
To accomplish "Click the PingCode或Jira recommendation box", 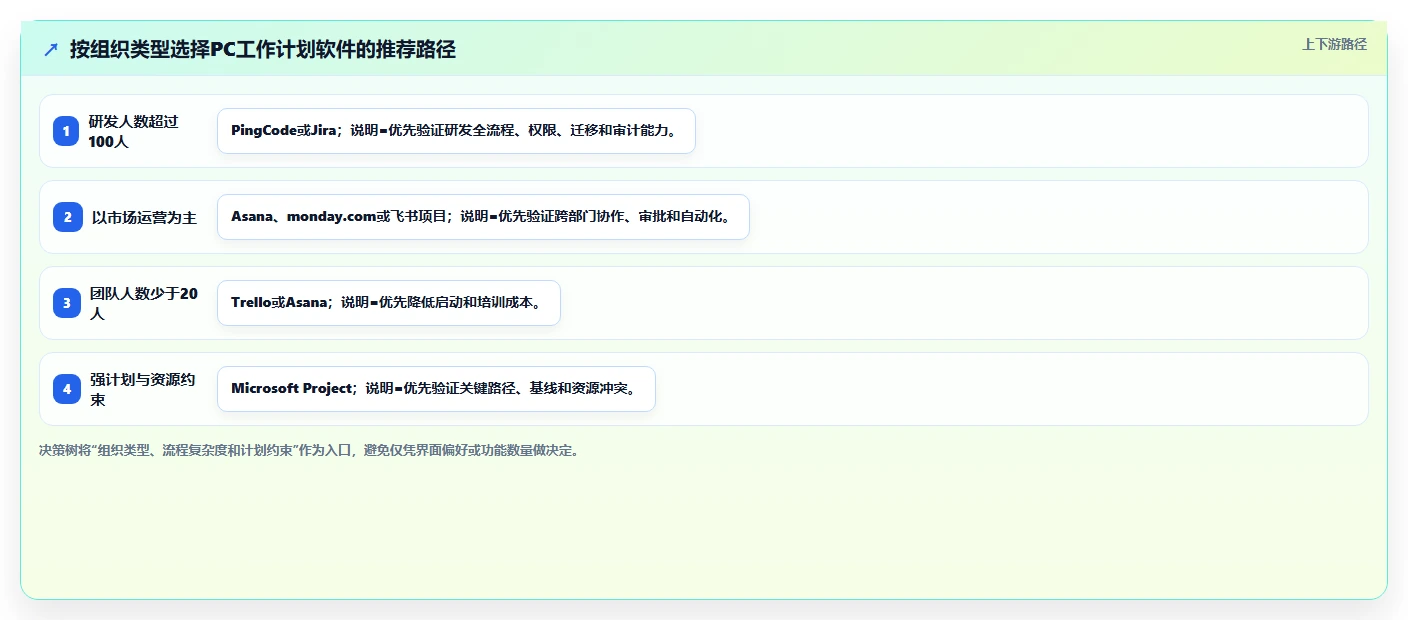I will pyautogui.click(x=456, y=131).
